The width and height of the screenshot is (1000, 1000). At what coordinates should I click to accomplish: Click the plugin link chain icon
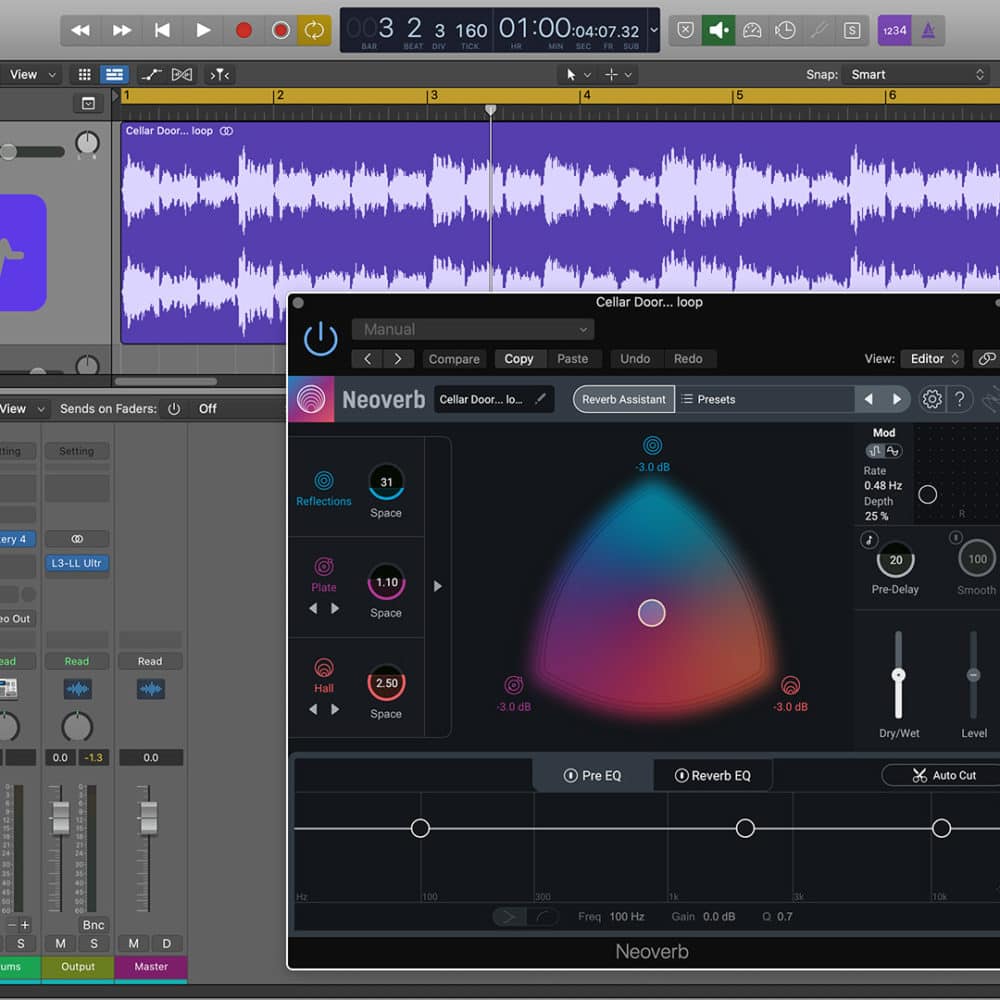[986, 358]
